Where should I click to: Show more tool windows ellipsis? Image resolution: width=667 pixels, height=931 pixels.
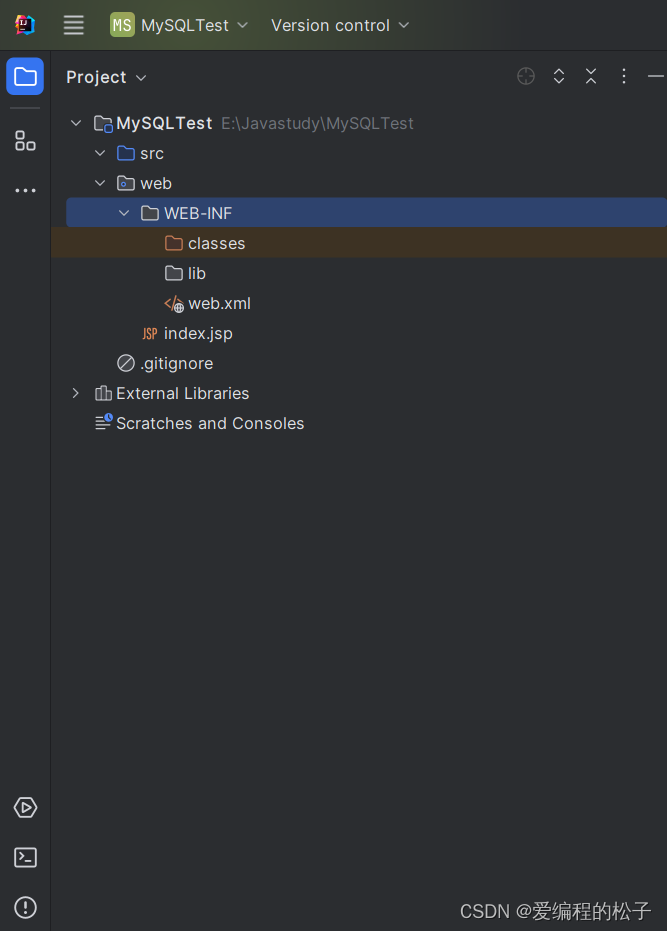(x=25, y=191)
